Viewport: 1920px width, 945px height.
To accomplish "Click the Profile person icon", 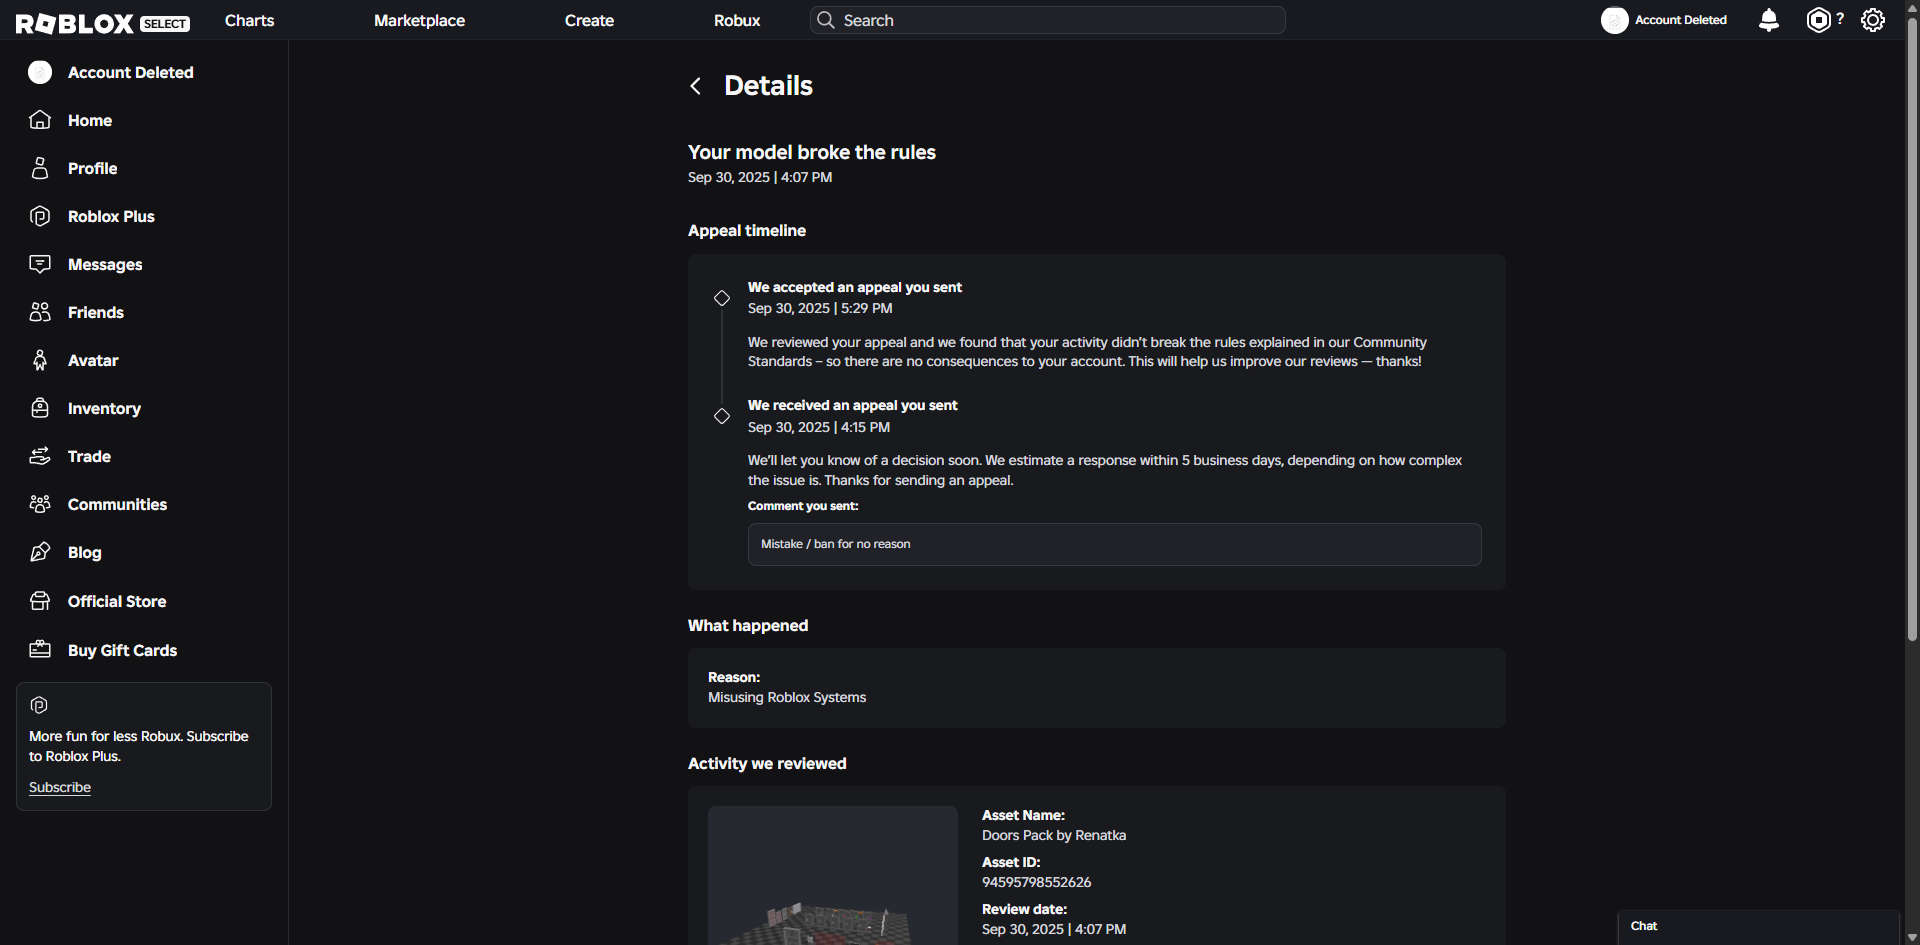I will point(40,168).
